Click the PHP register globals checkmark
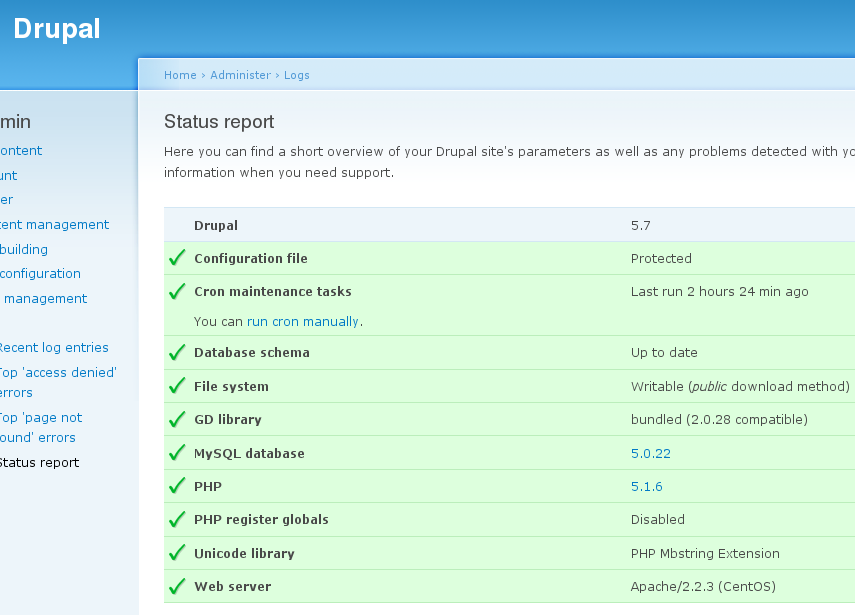This screenshot has height=615, width=855. 177,519
